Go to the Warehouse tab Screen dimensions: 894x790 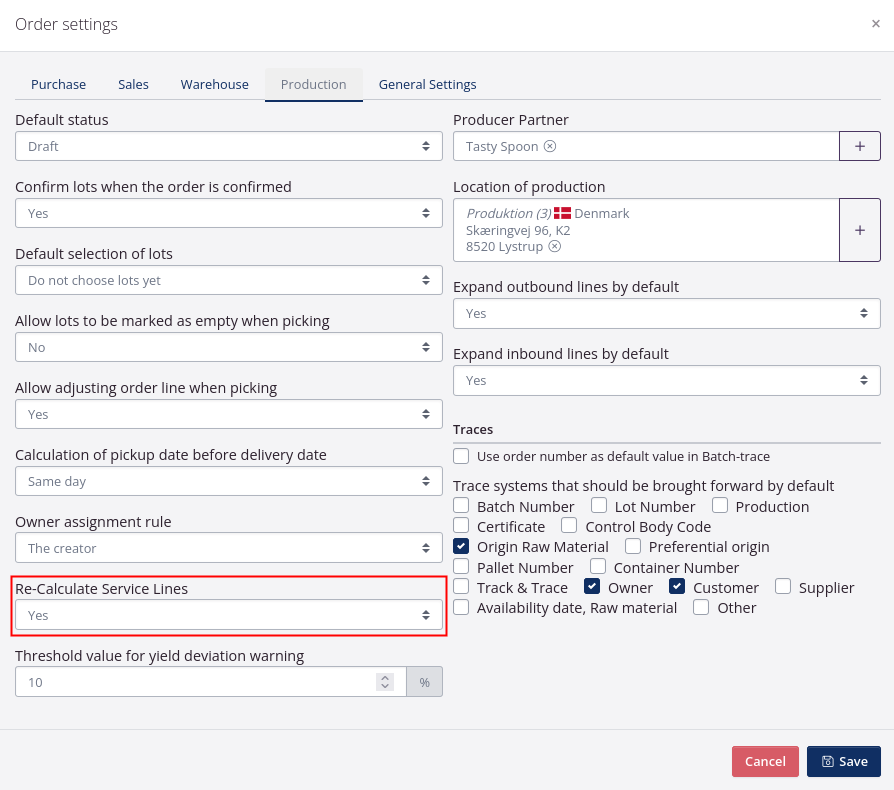click(214, 85)
